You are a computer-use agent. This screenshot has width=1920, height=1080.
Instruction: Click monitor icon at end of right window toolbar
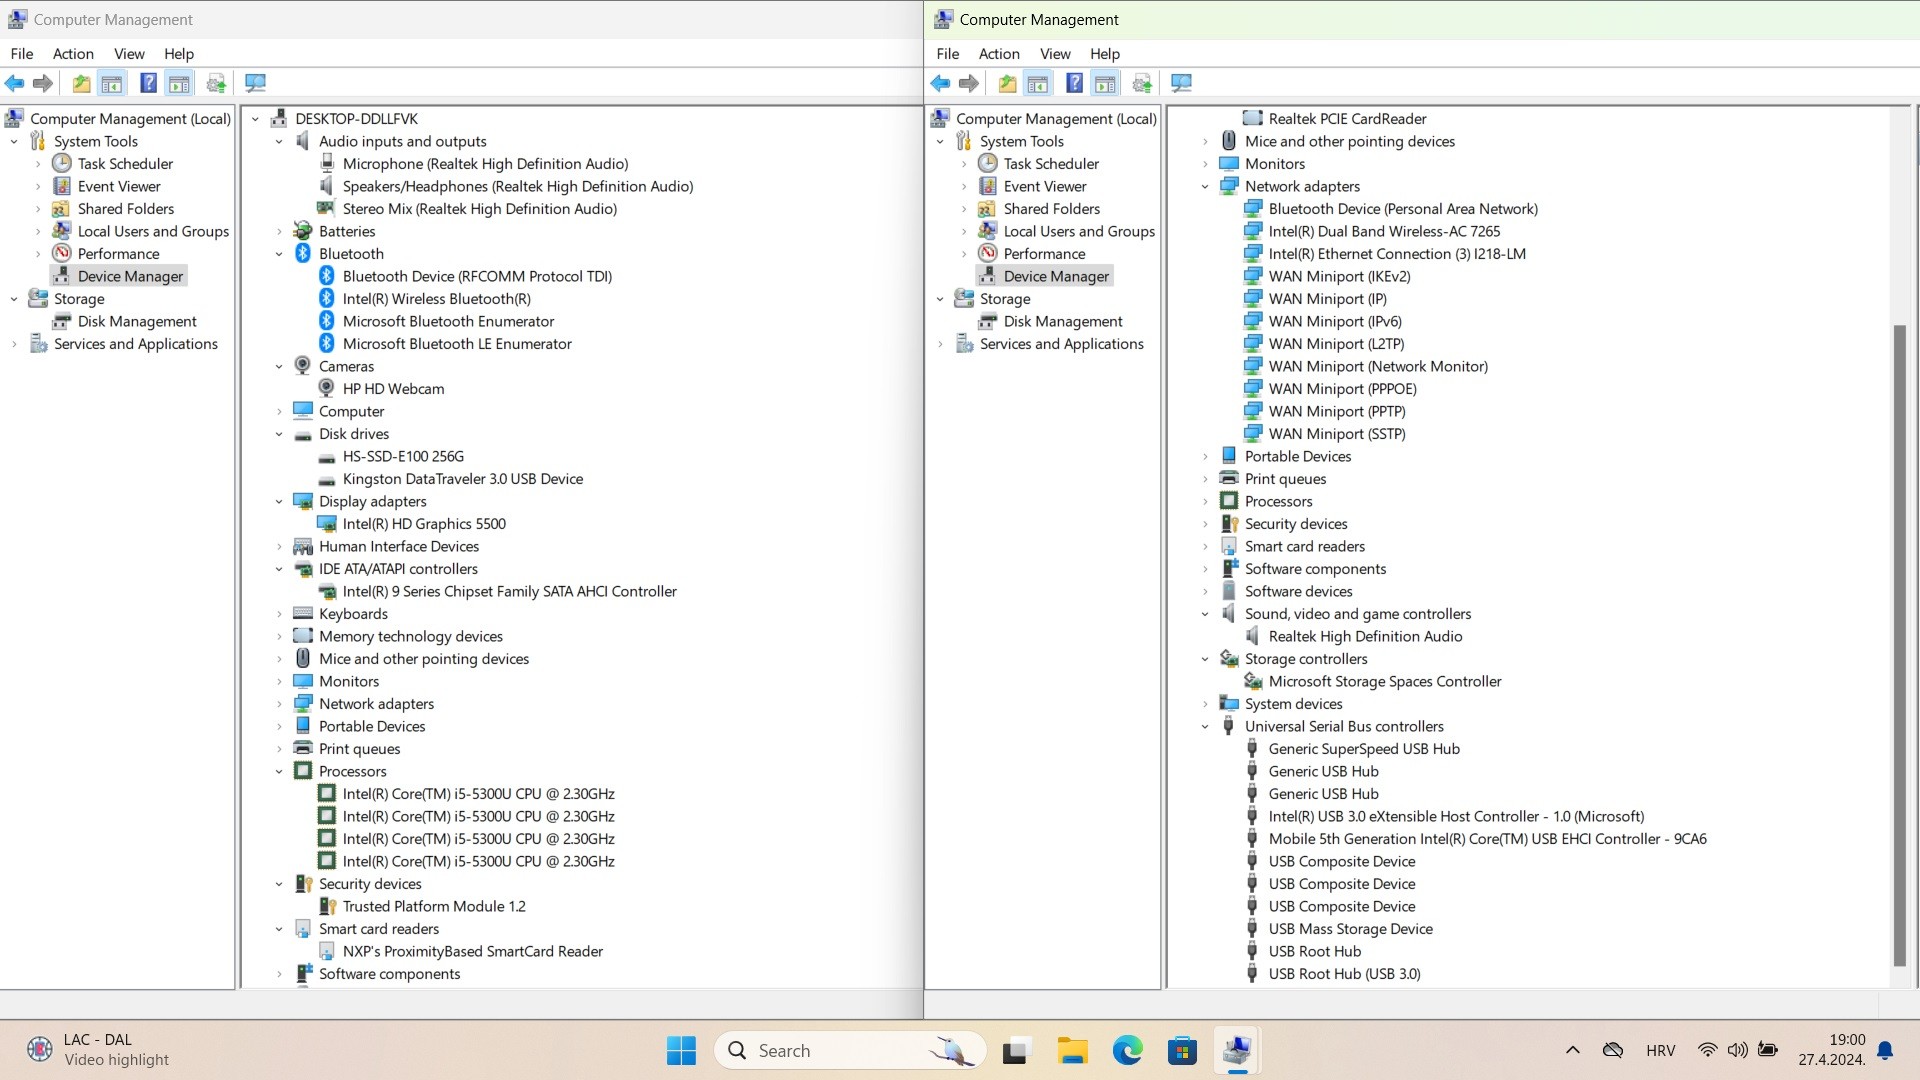tap(1181, 84)
